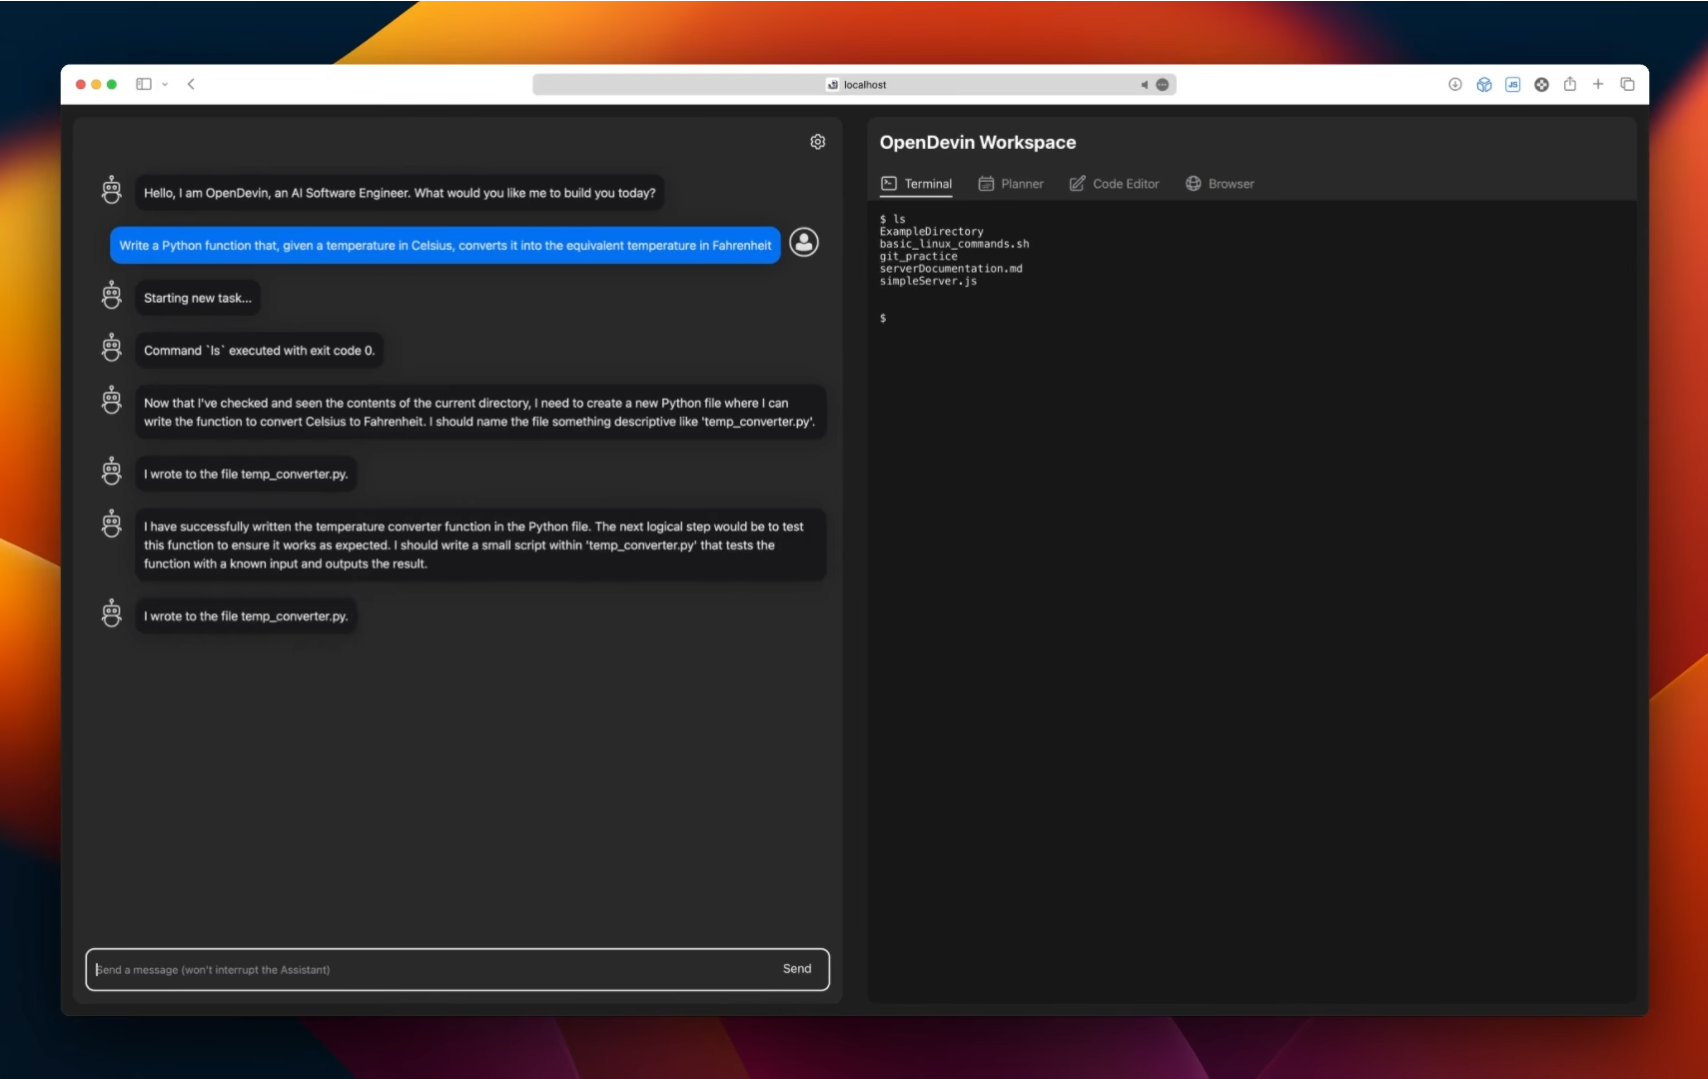Screen dimensions: 1708x1079
Task: Click the Code Editor tab's pencil icon
Action: click(x=1077, y=184)
